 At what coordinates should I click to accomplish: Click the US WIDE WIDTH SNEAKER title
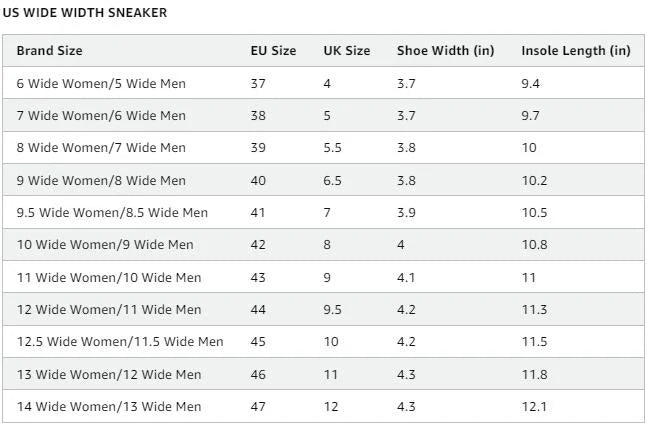pyautogui.click(x=85, y=13)
